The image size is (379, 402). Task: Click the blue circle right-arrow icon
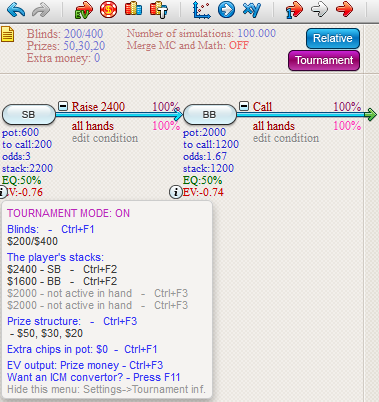click(x=226, y=10)
